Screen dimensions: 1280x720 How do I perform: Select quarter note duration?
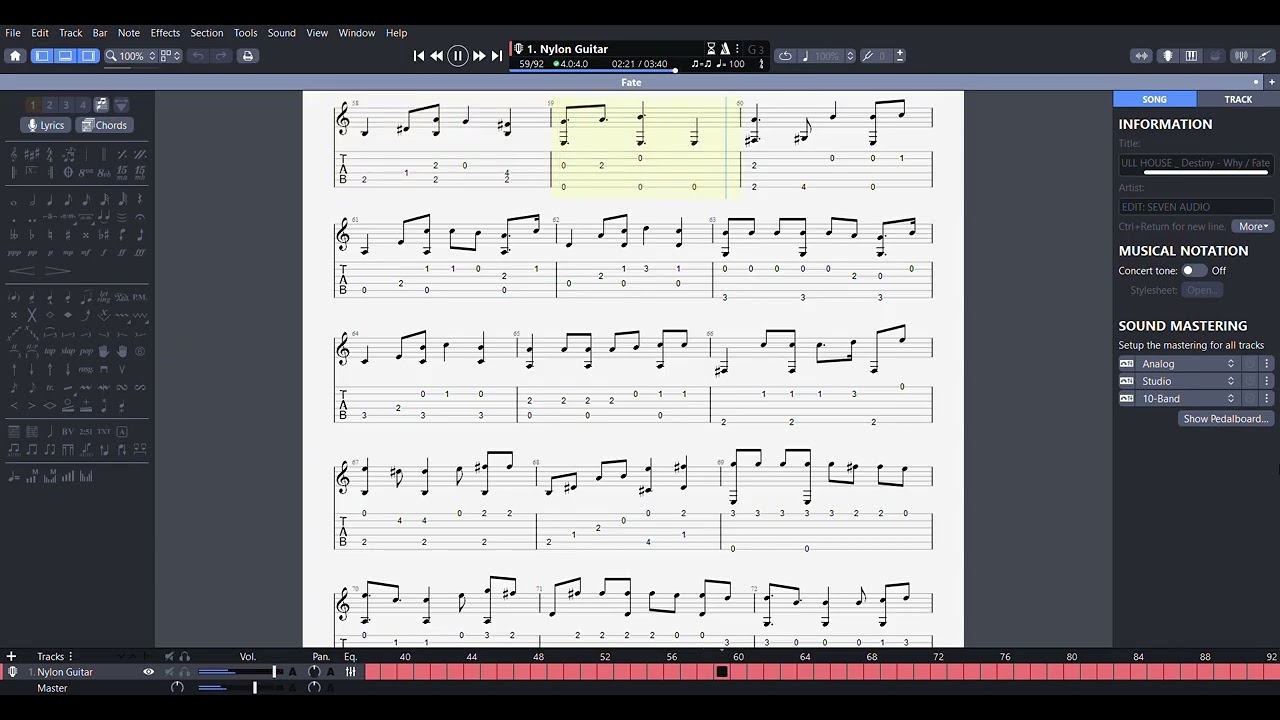tap(50, 201)
